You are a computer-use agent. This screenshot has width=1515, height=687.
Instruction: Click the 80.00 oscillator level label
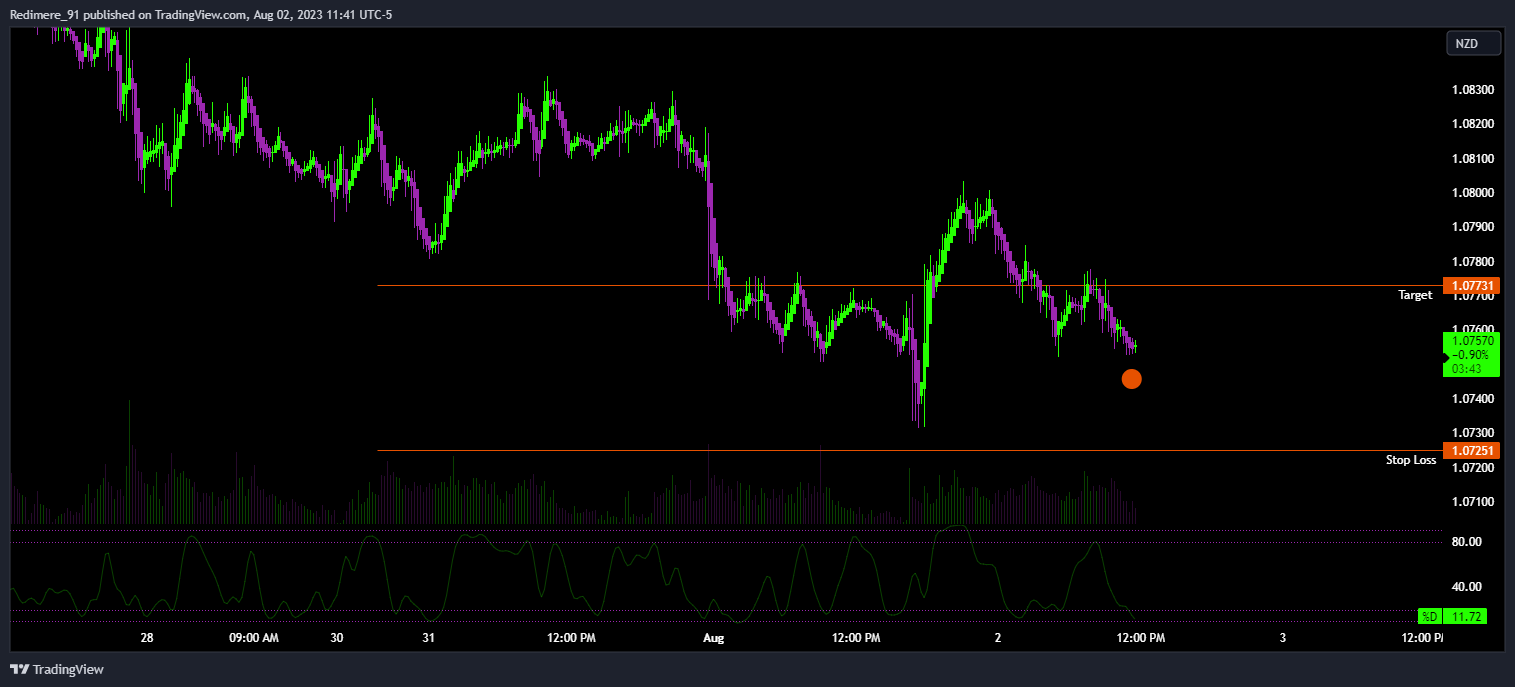(1467, 542)
